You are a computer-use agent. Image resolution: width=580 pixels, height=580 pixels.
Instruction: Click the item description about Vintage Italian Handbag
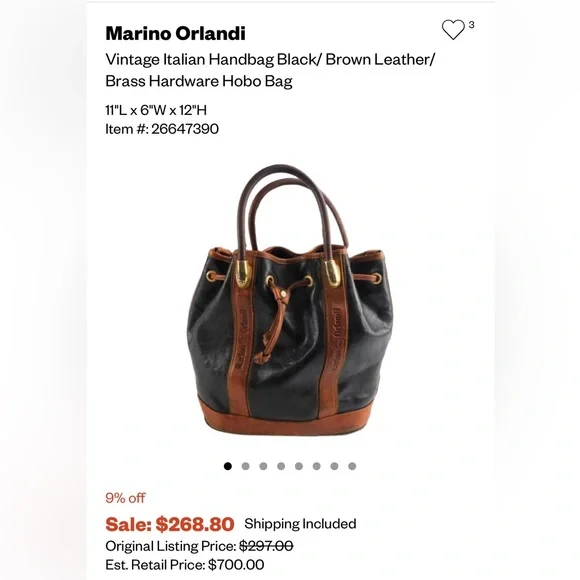(x=270, y=70)
